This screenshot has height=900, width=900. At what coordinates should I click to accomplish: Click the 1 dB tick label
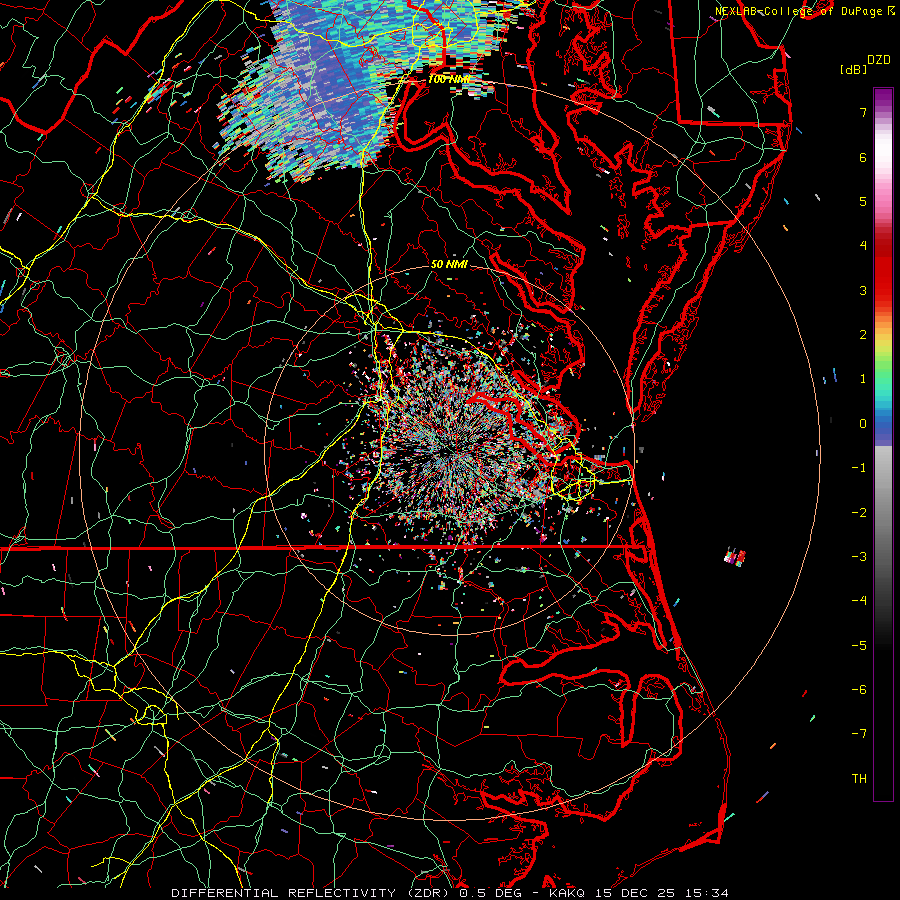click(863, 379)
